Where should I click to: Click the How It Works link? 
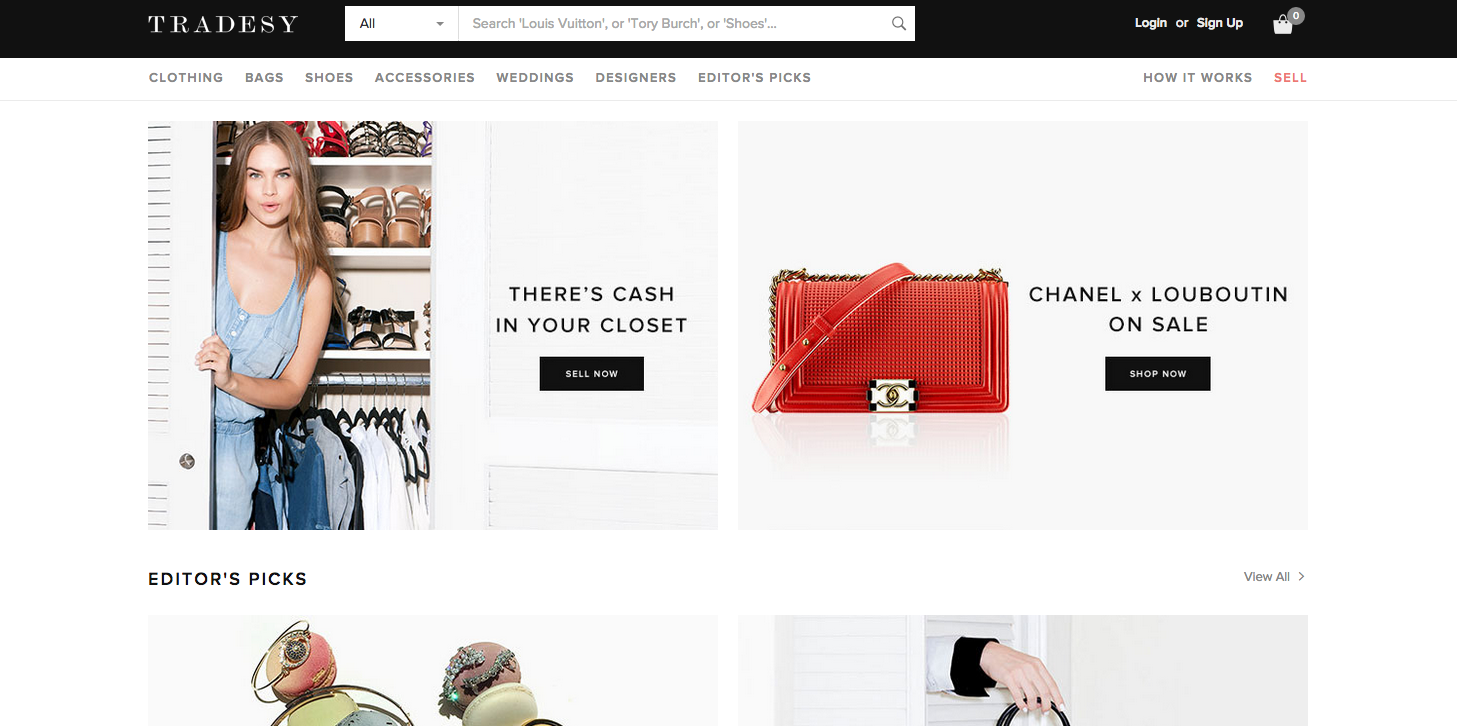tap(1197, 78)
